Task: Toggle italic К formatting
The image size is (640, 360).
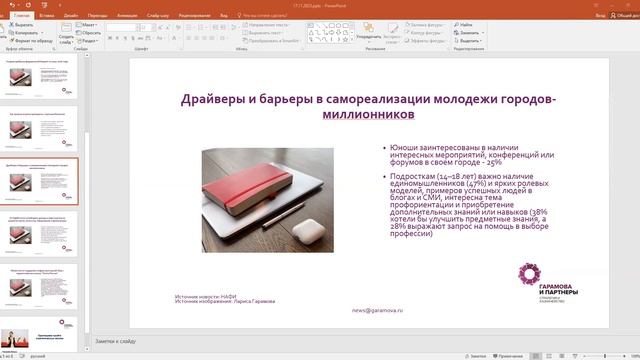Action: (x=118, y=38)
